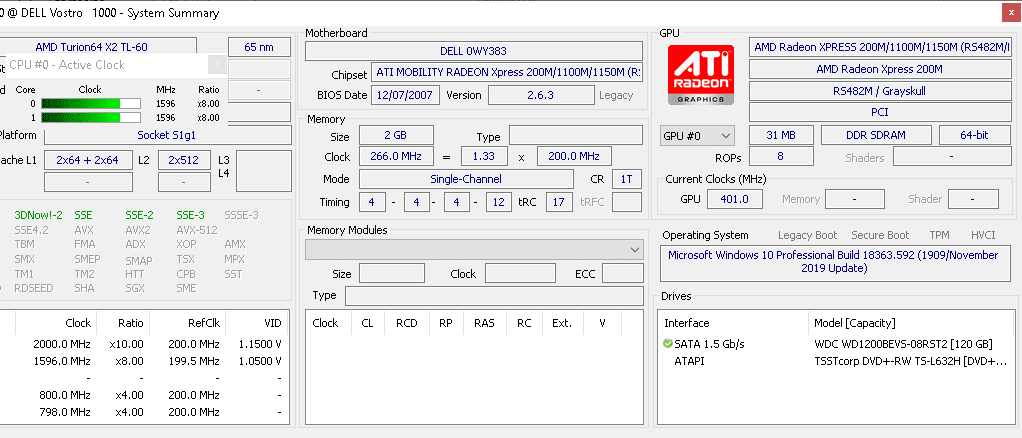1022x438 pixels.
Task: Click the 64-bit bus width field
Action: [974, 135]
